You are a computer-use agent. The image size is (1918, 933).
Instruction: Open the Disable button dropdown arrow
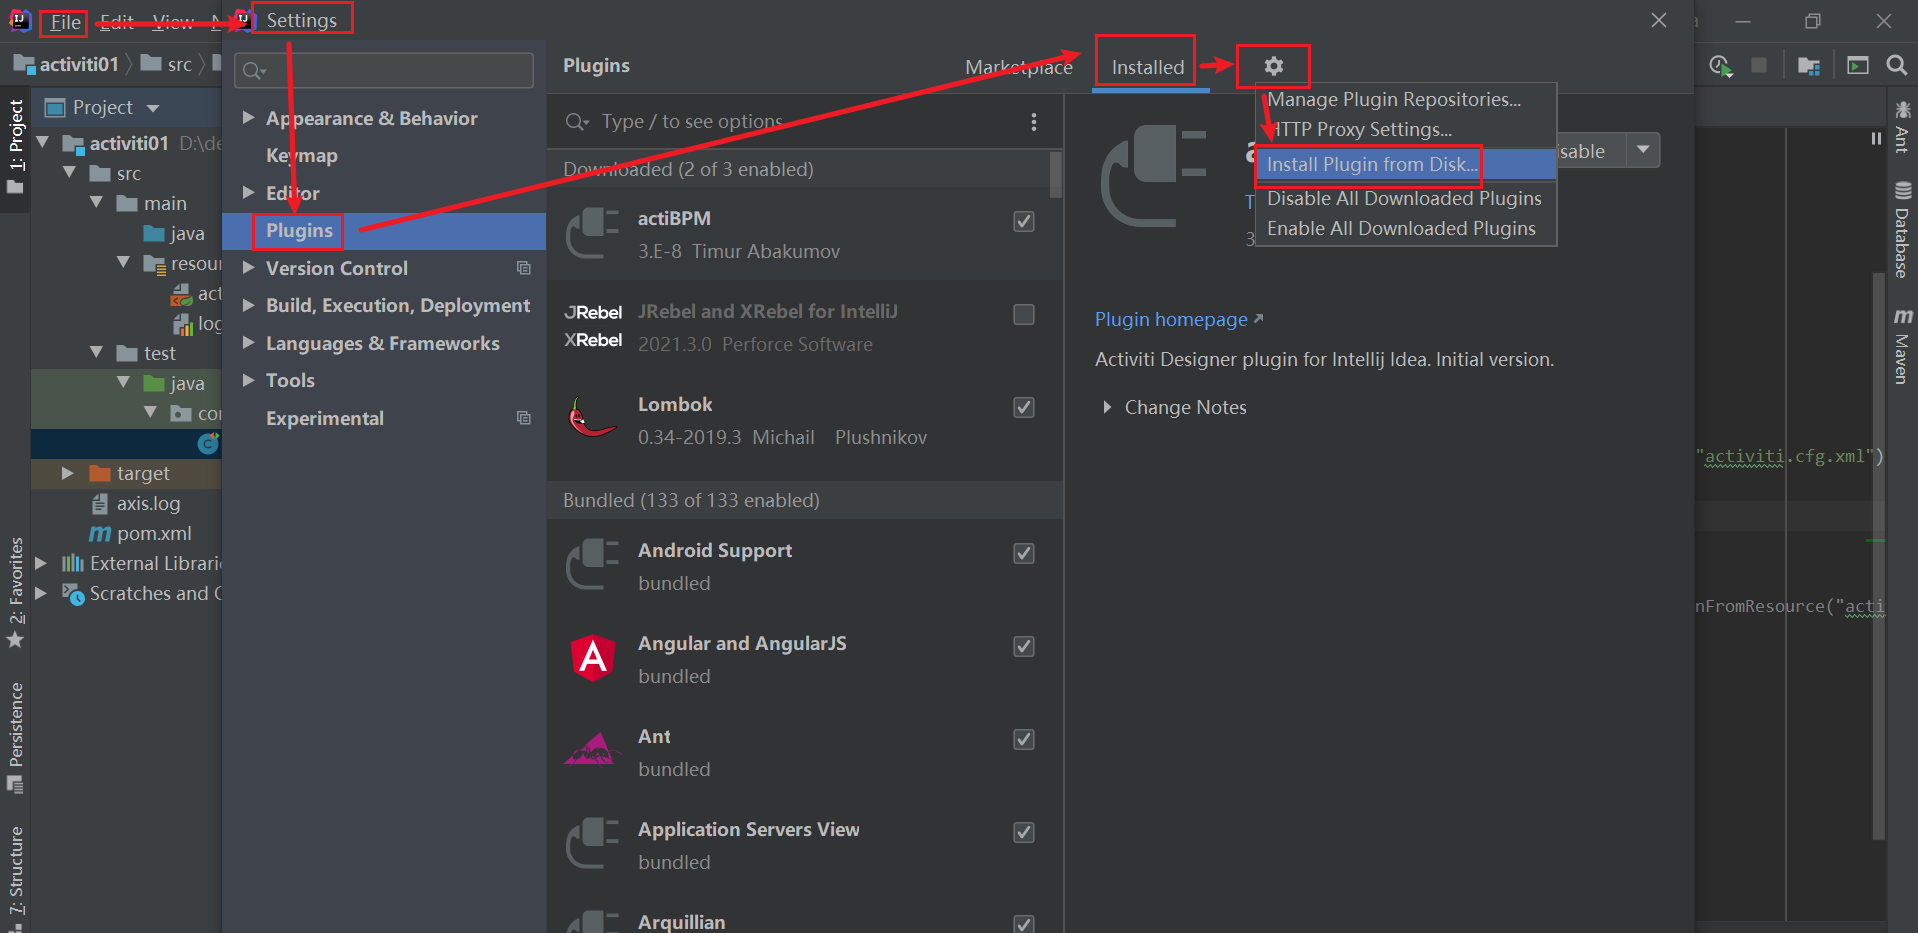(x=1643, y=150)
